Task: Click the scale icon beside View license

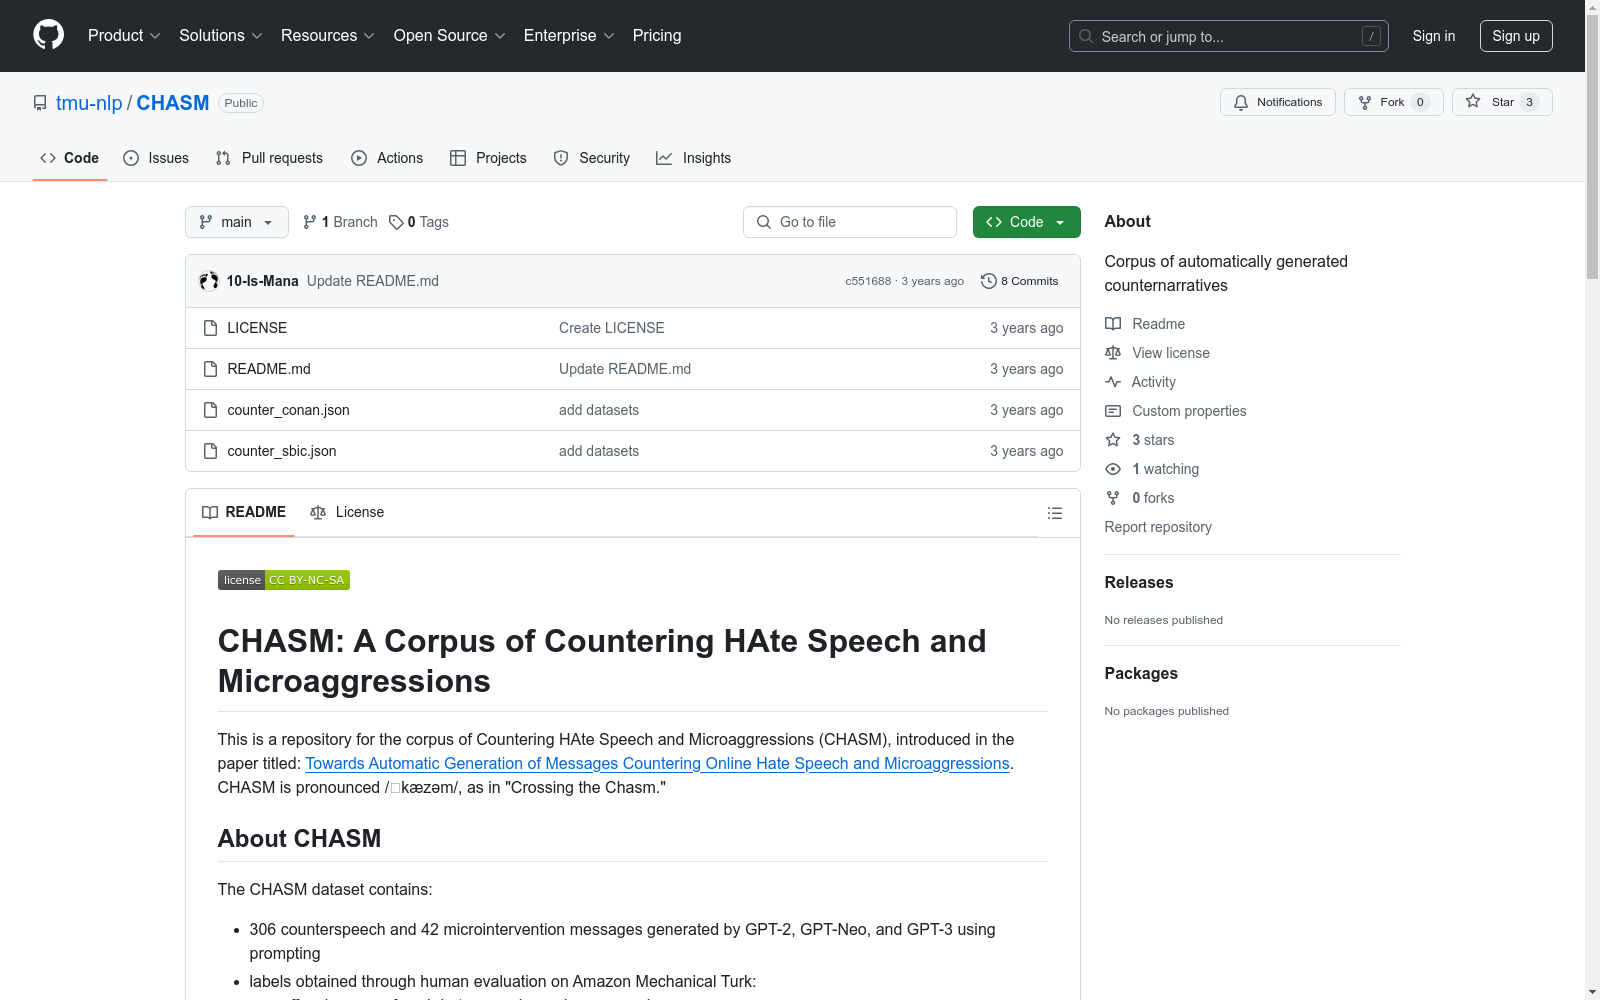Action: pyautogui.click(x=1113, y=353)
